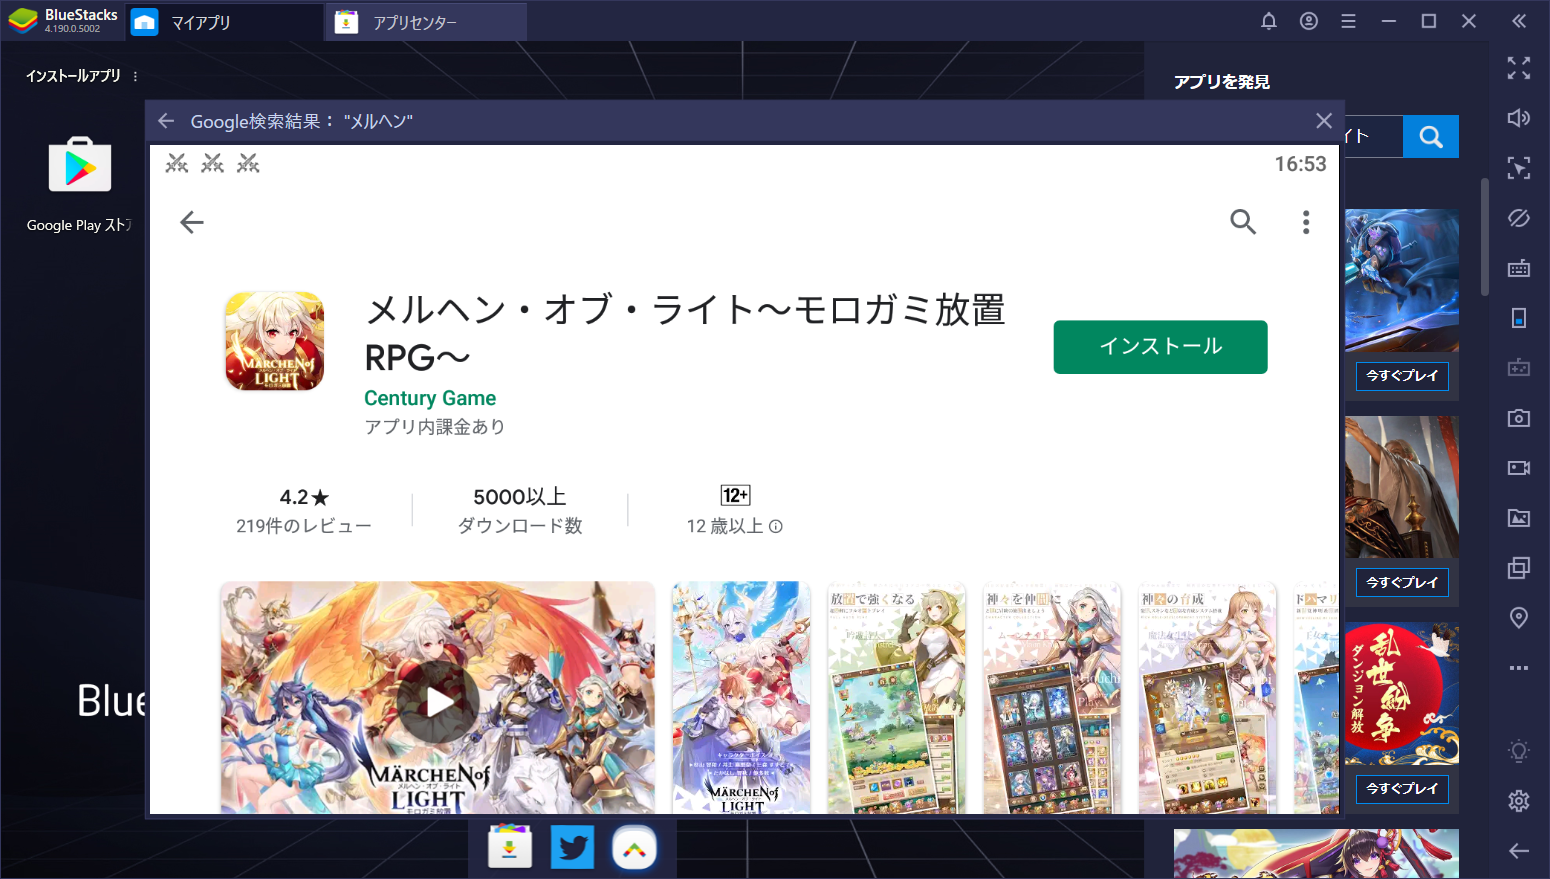Image resolution: width=1550 pixels, height=879 pixels.
Task: Close the Google search results panel
Action: pos(1324,121)
